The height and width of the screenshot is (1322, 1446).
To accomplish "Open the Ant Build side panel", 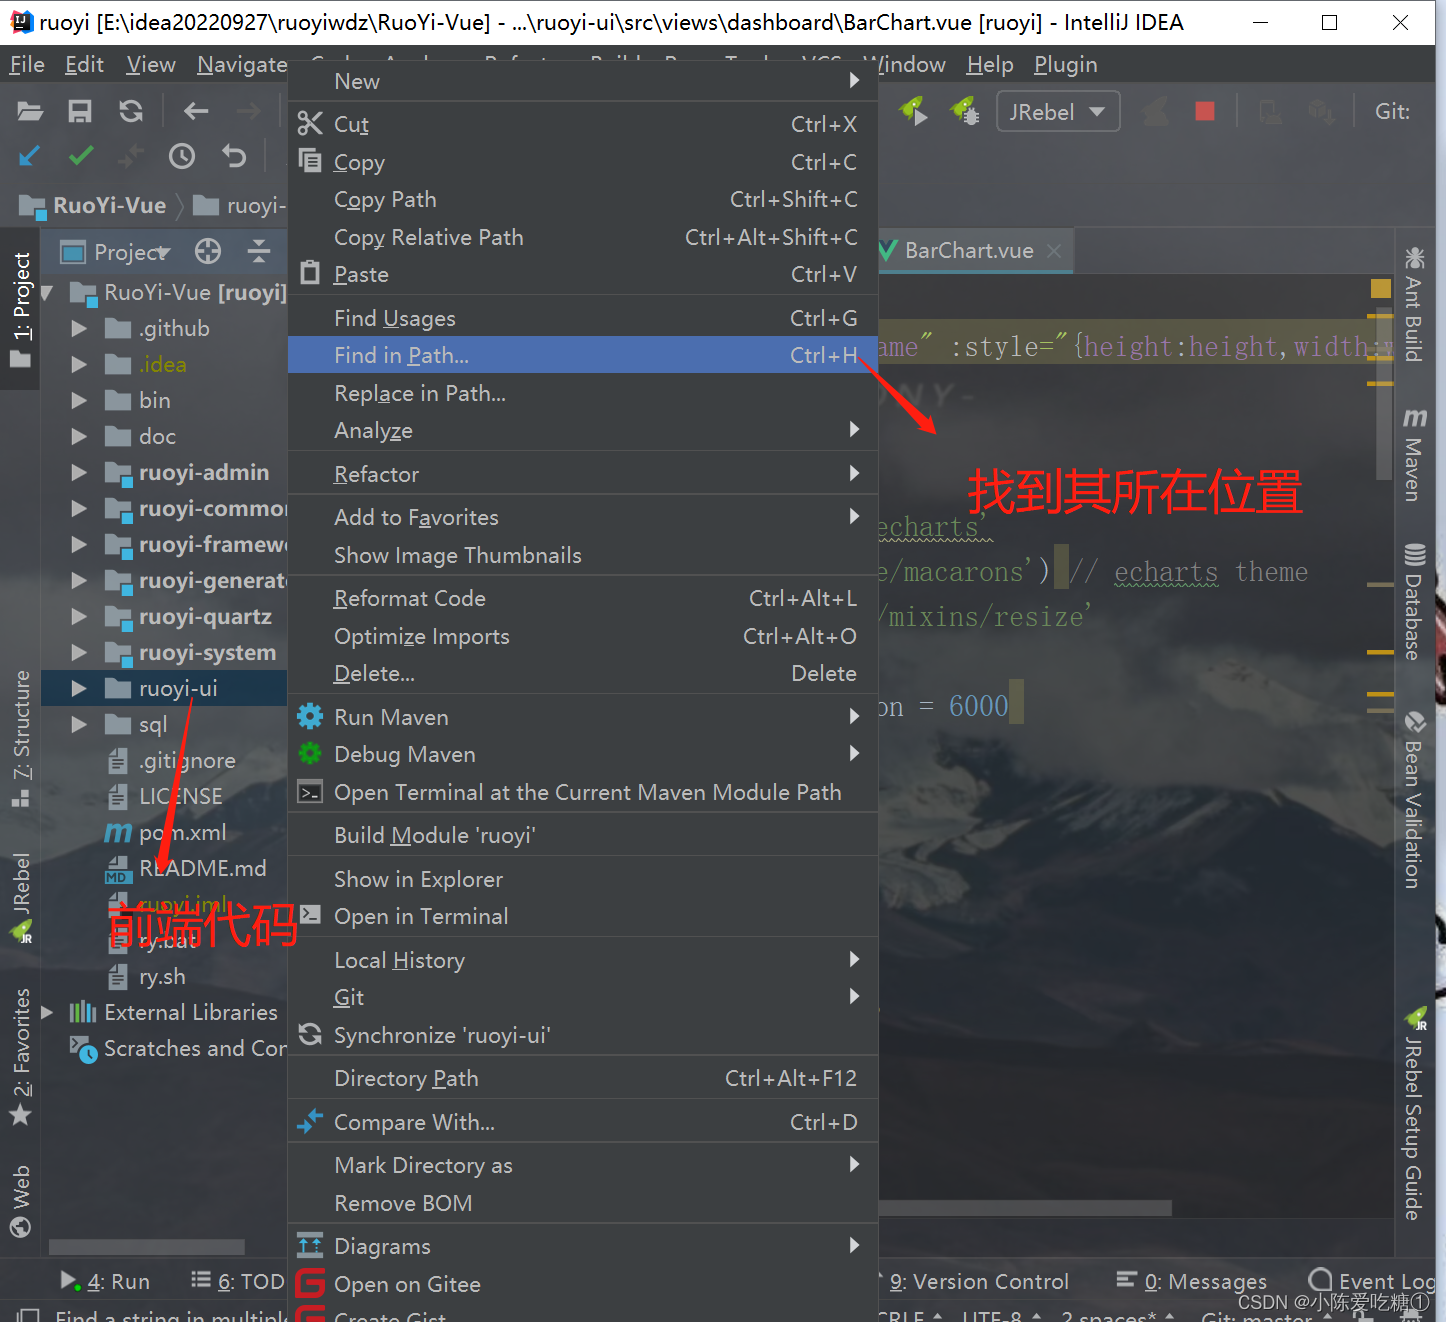I will [x=1413, y=304].
